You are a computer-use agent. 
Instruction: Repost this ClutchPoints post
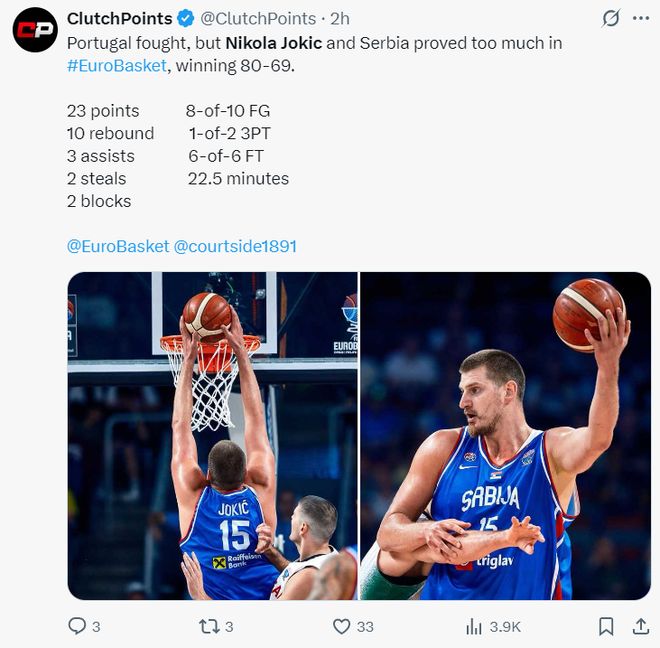point(207,626)
